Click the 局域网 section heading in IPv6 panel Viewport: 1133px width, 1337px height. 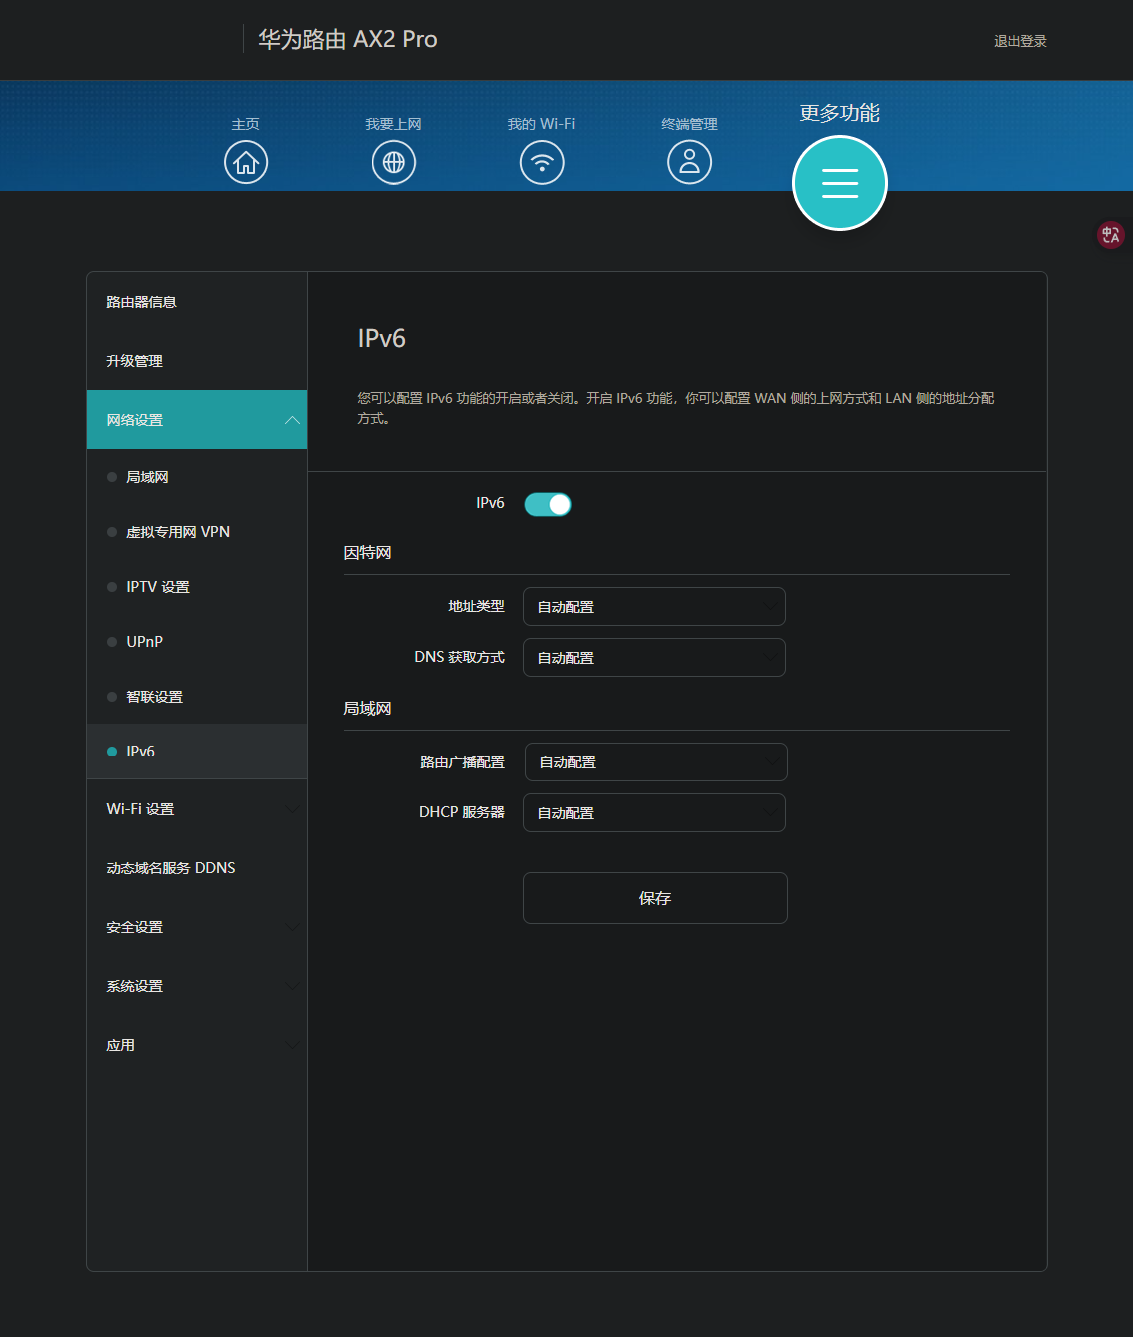[x=368, y=709]
